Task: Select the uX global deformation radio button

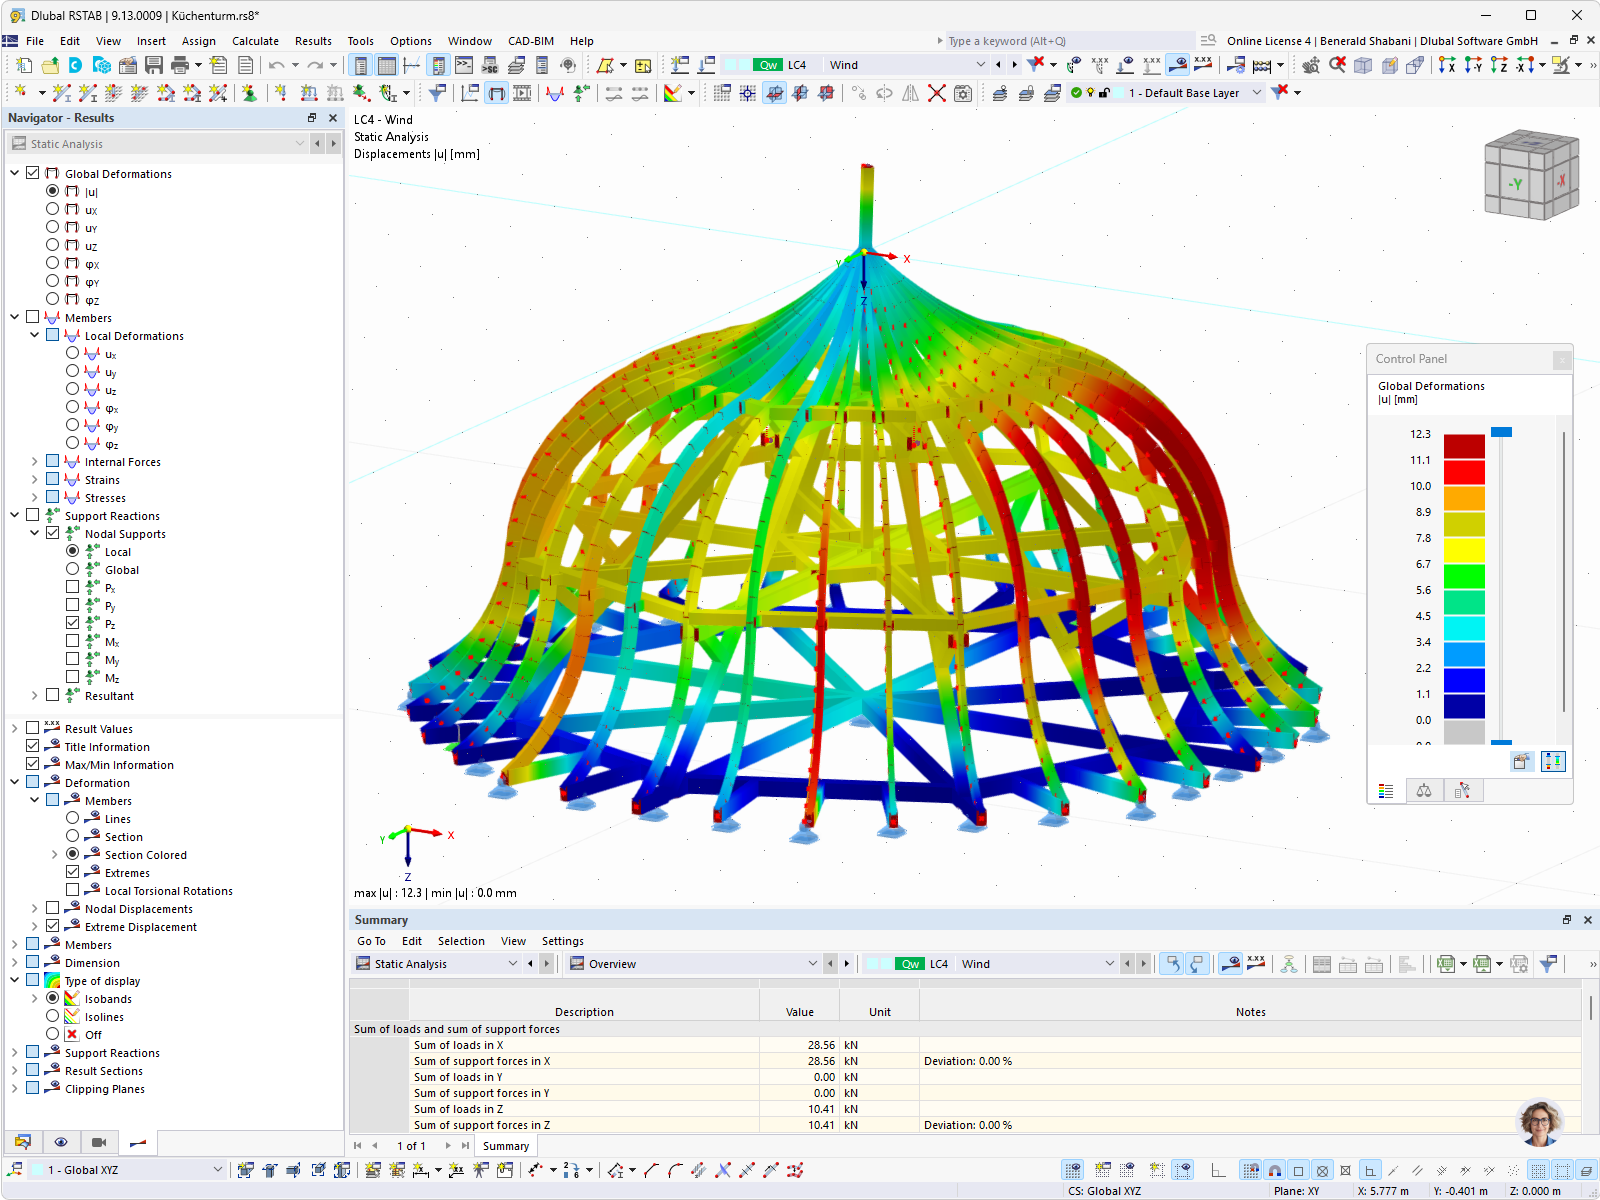Action: click(x=52, y=209)
